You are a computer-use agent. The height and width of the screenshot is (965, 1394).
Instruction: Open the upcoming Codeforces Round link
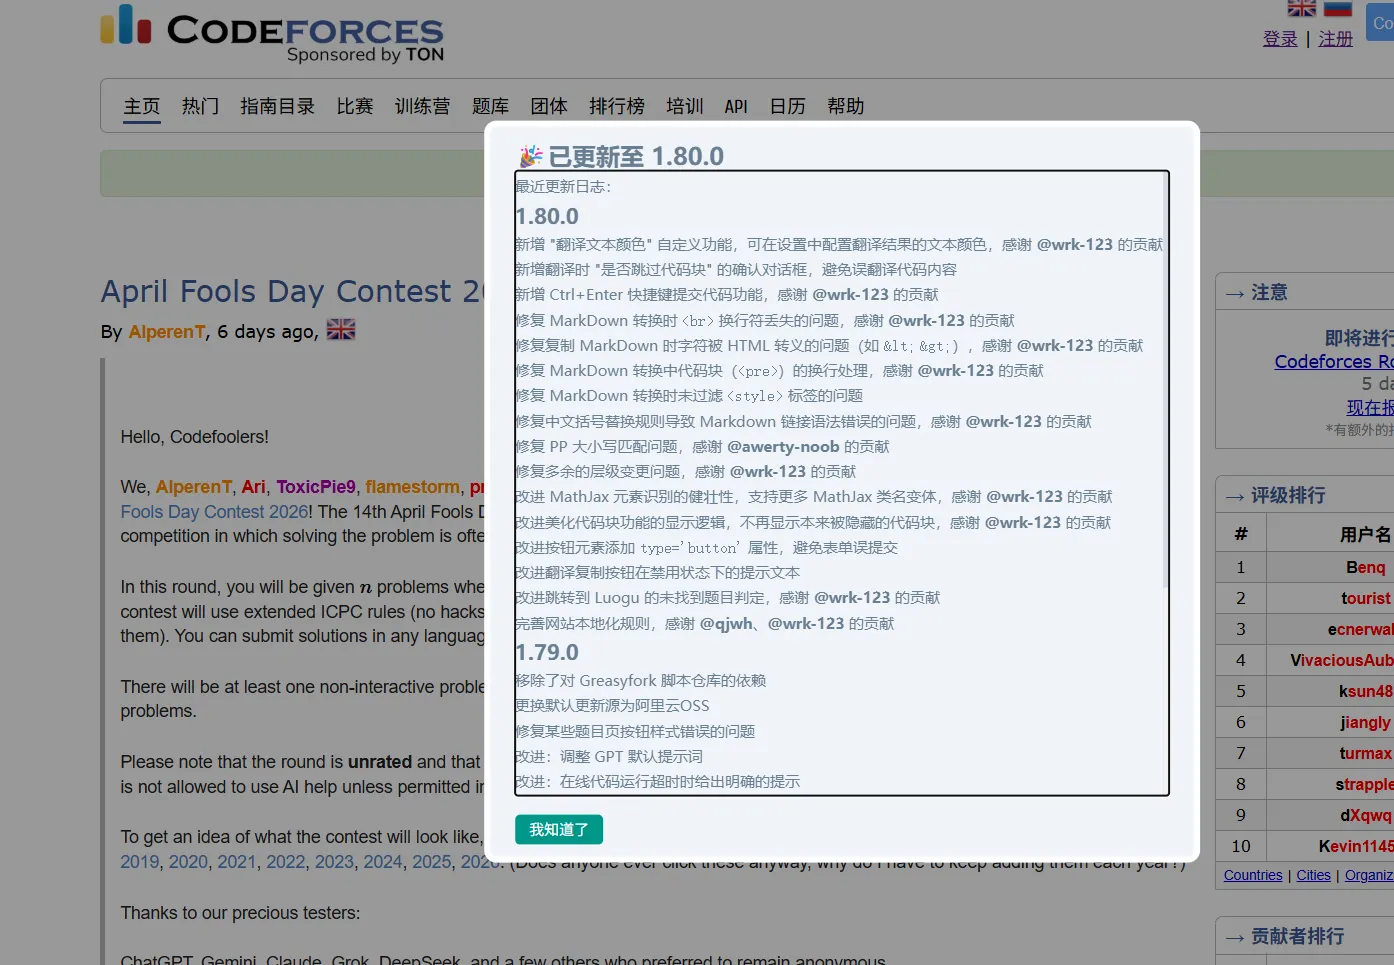point(1332,361)
